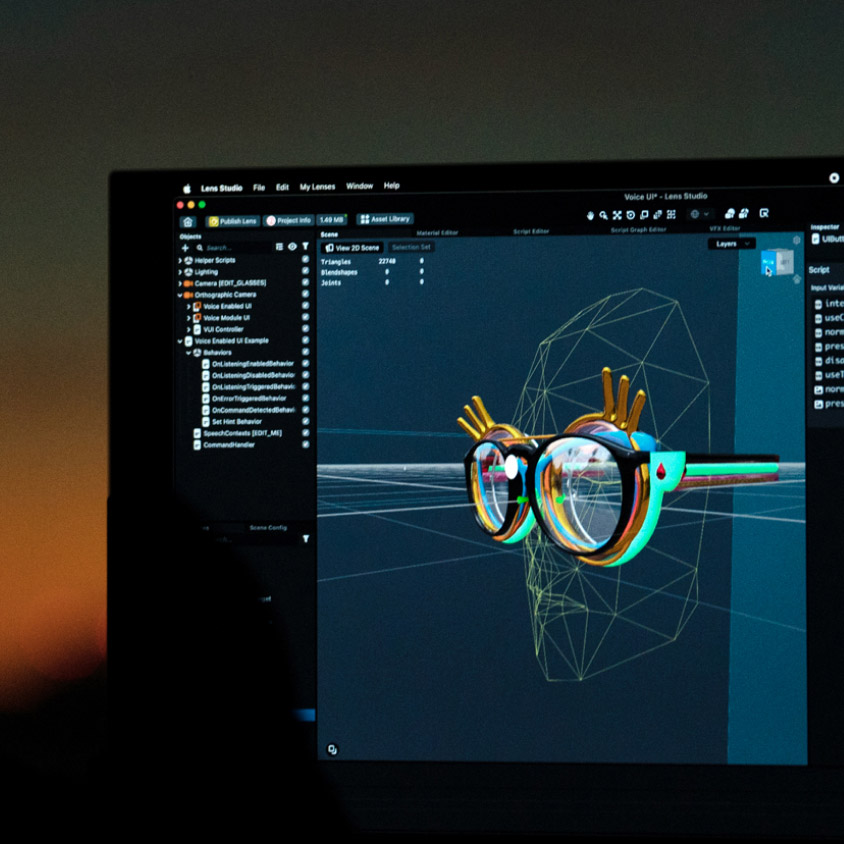The height and width of the screenshot is (844, 844).
Task: Click the home icon in the toolbar
Action: click(187, 222)
